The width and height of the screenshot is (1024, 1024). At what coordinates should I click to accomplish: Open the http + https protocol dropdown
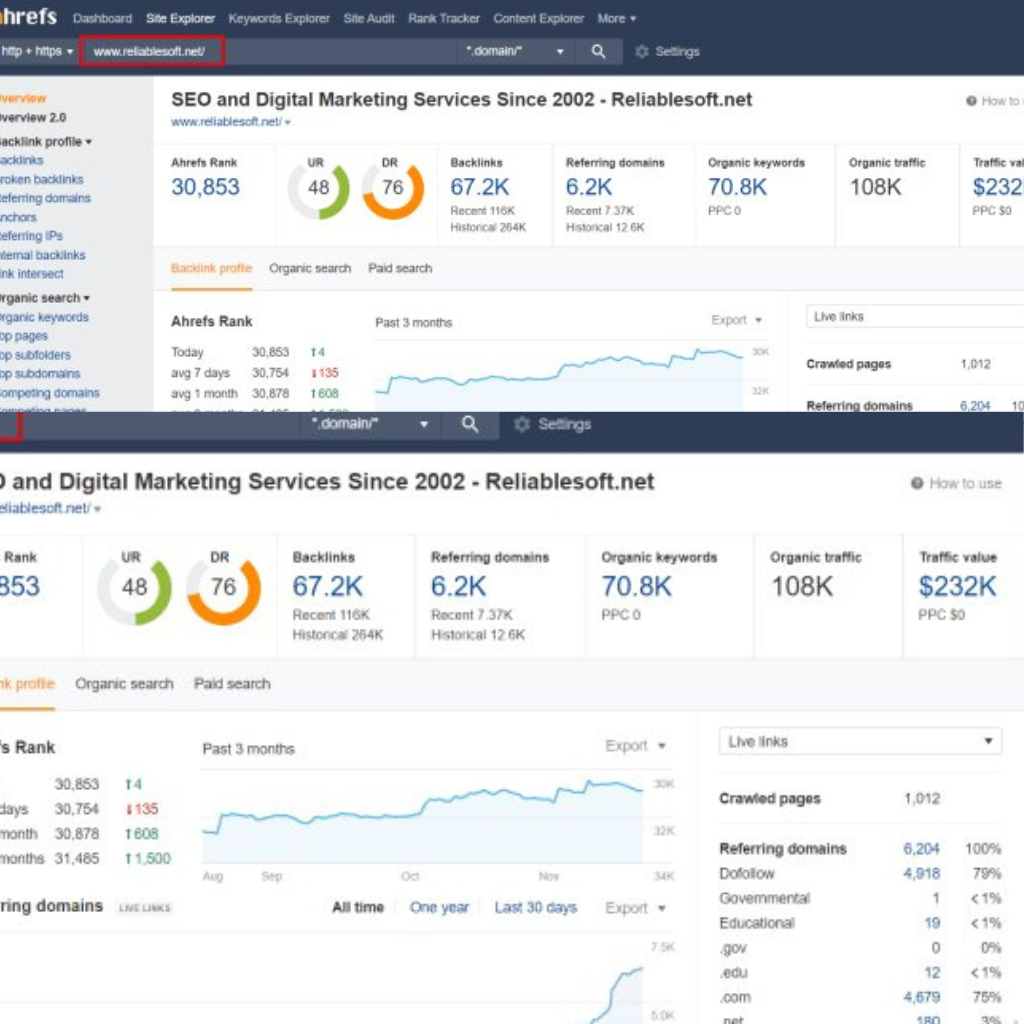coord(37,52)
